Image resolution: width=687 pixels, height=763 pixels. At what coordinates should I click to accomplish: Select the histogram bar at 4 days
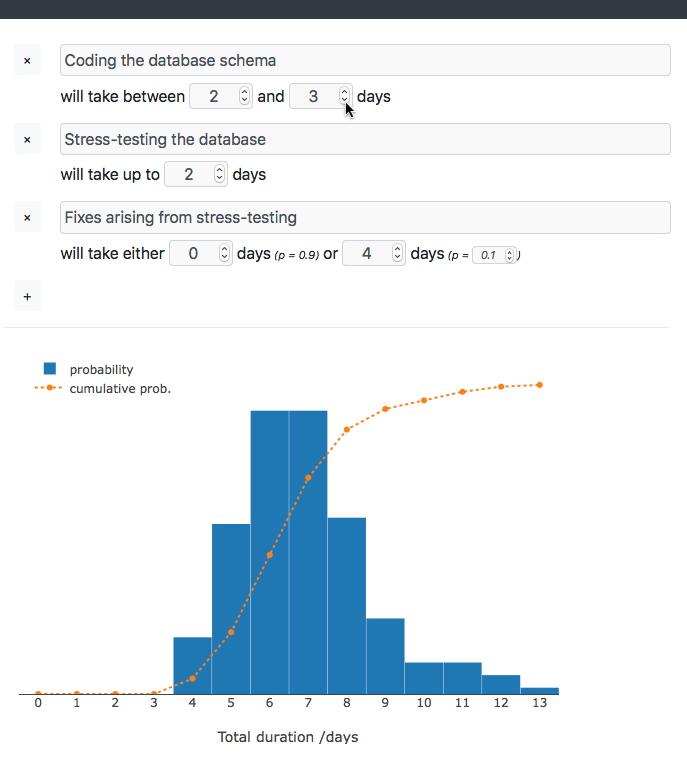click(193, 666)
